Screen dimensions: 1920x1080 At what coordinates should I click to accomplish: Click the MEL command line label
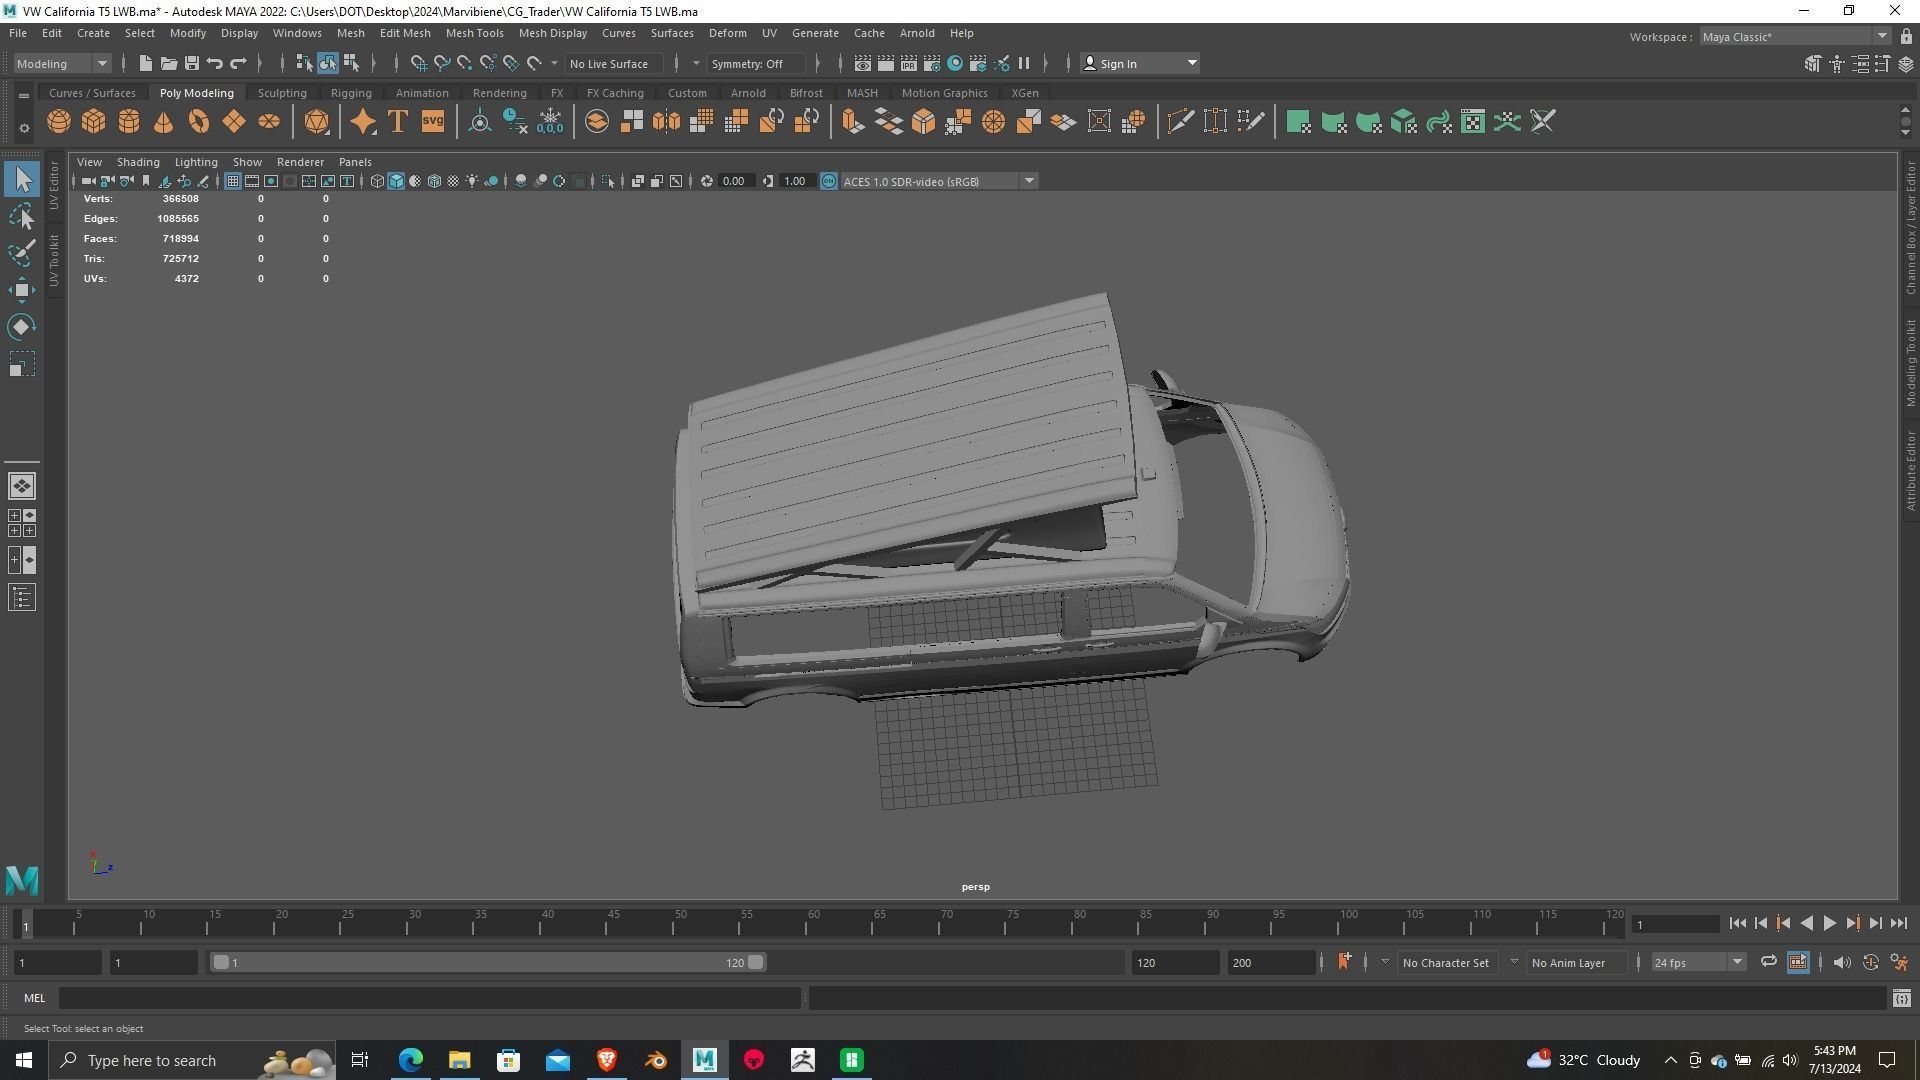(x=34, y=998)
